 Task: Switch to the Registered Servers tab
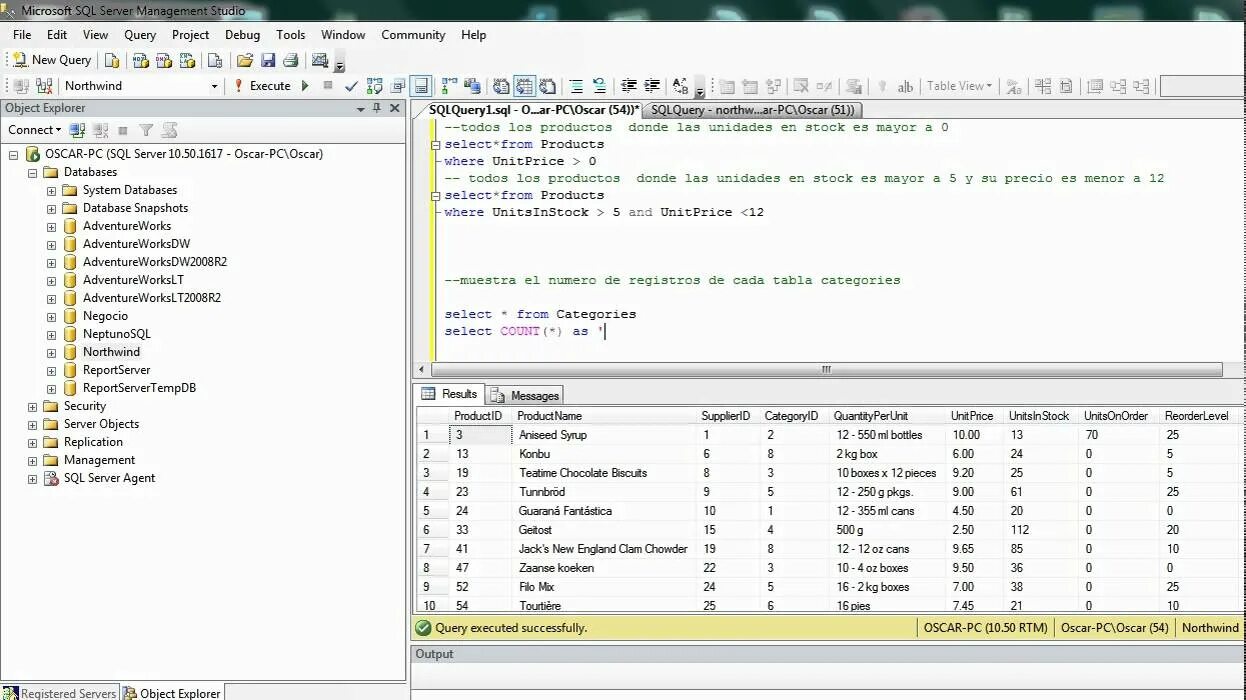(x=60, y=693)
